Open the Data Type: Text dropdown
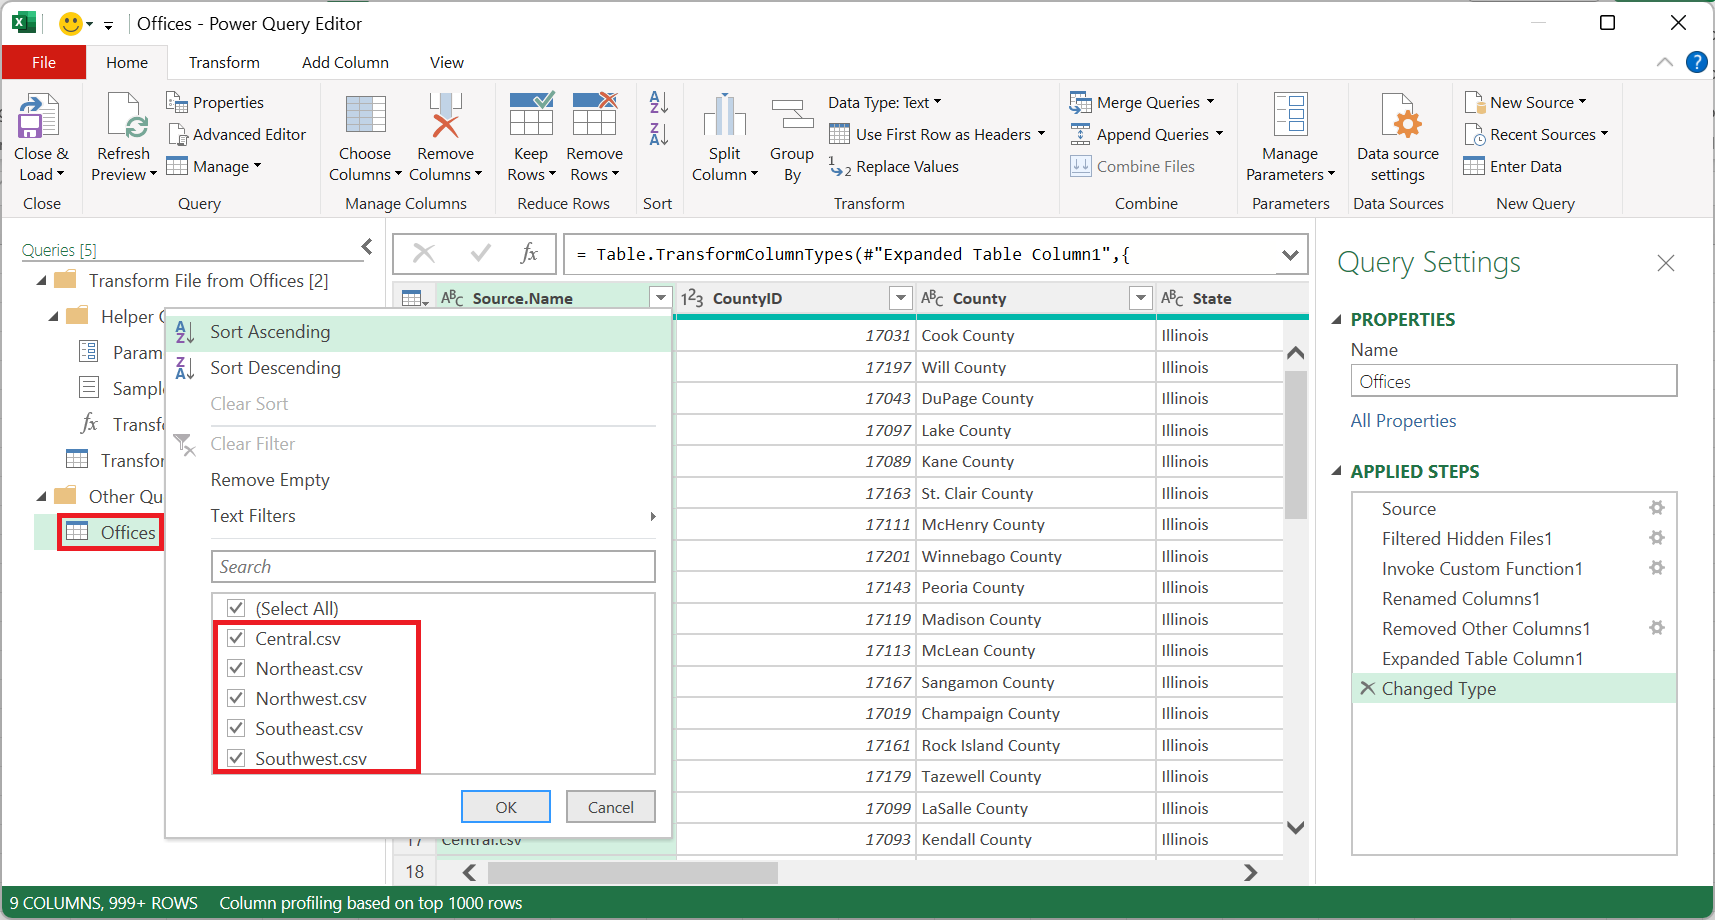The width and height of the screenshot is (1715, 920). pyautogui.click(x=885, y=102)
